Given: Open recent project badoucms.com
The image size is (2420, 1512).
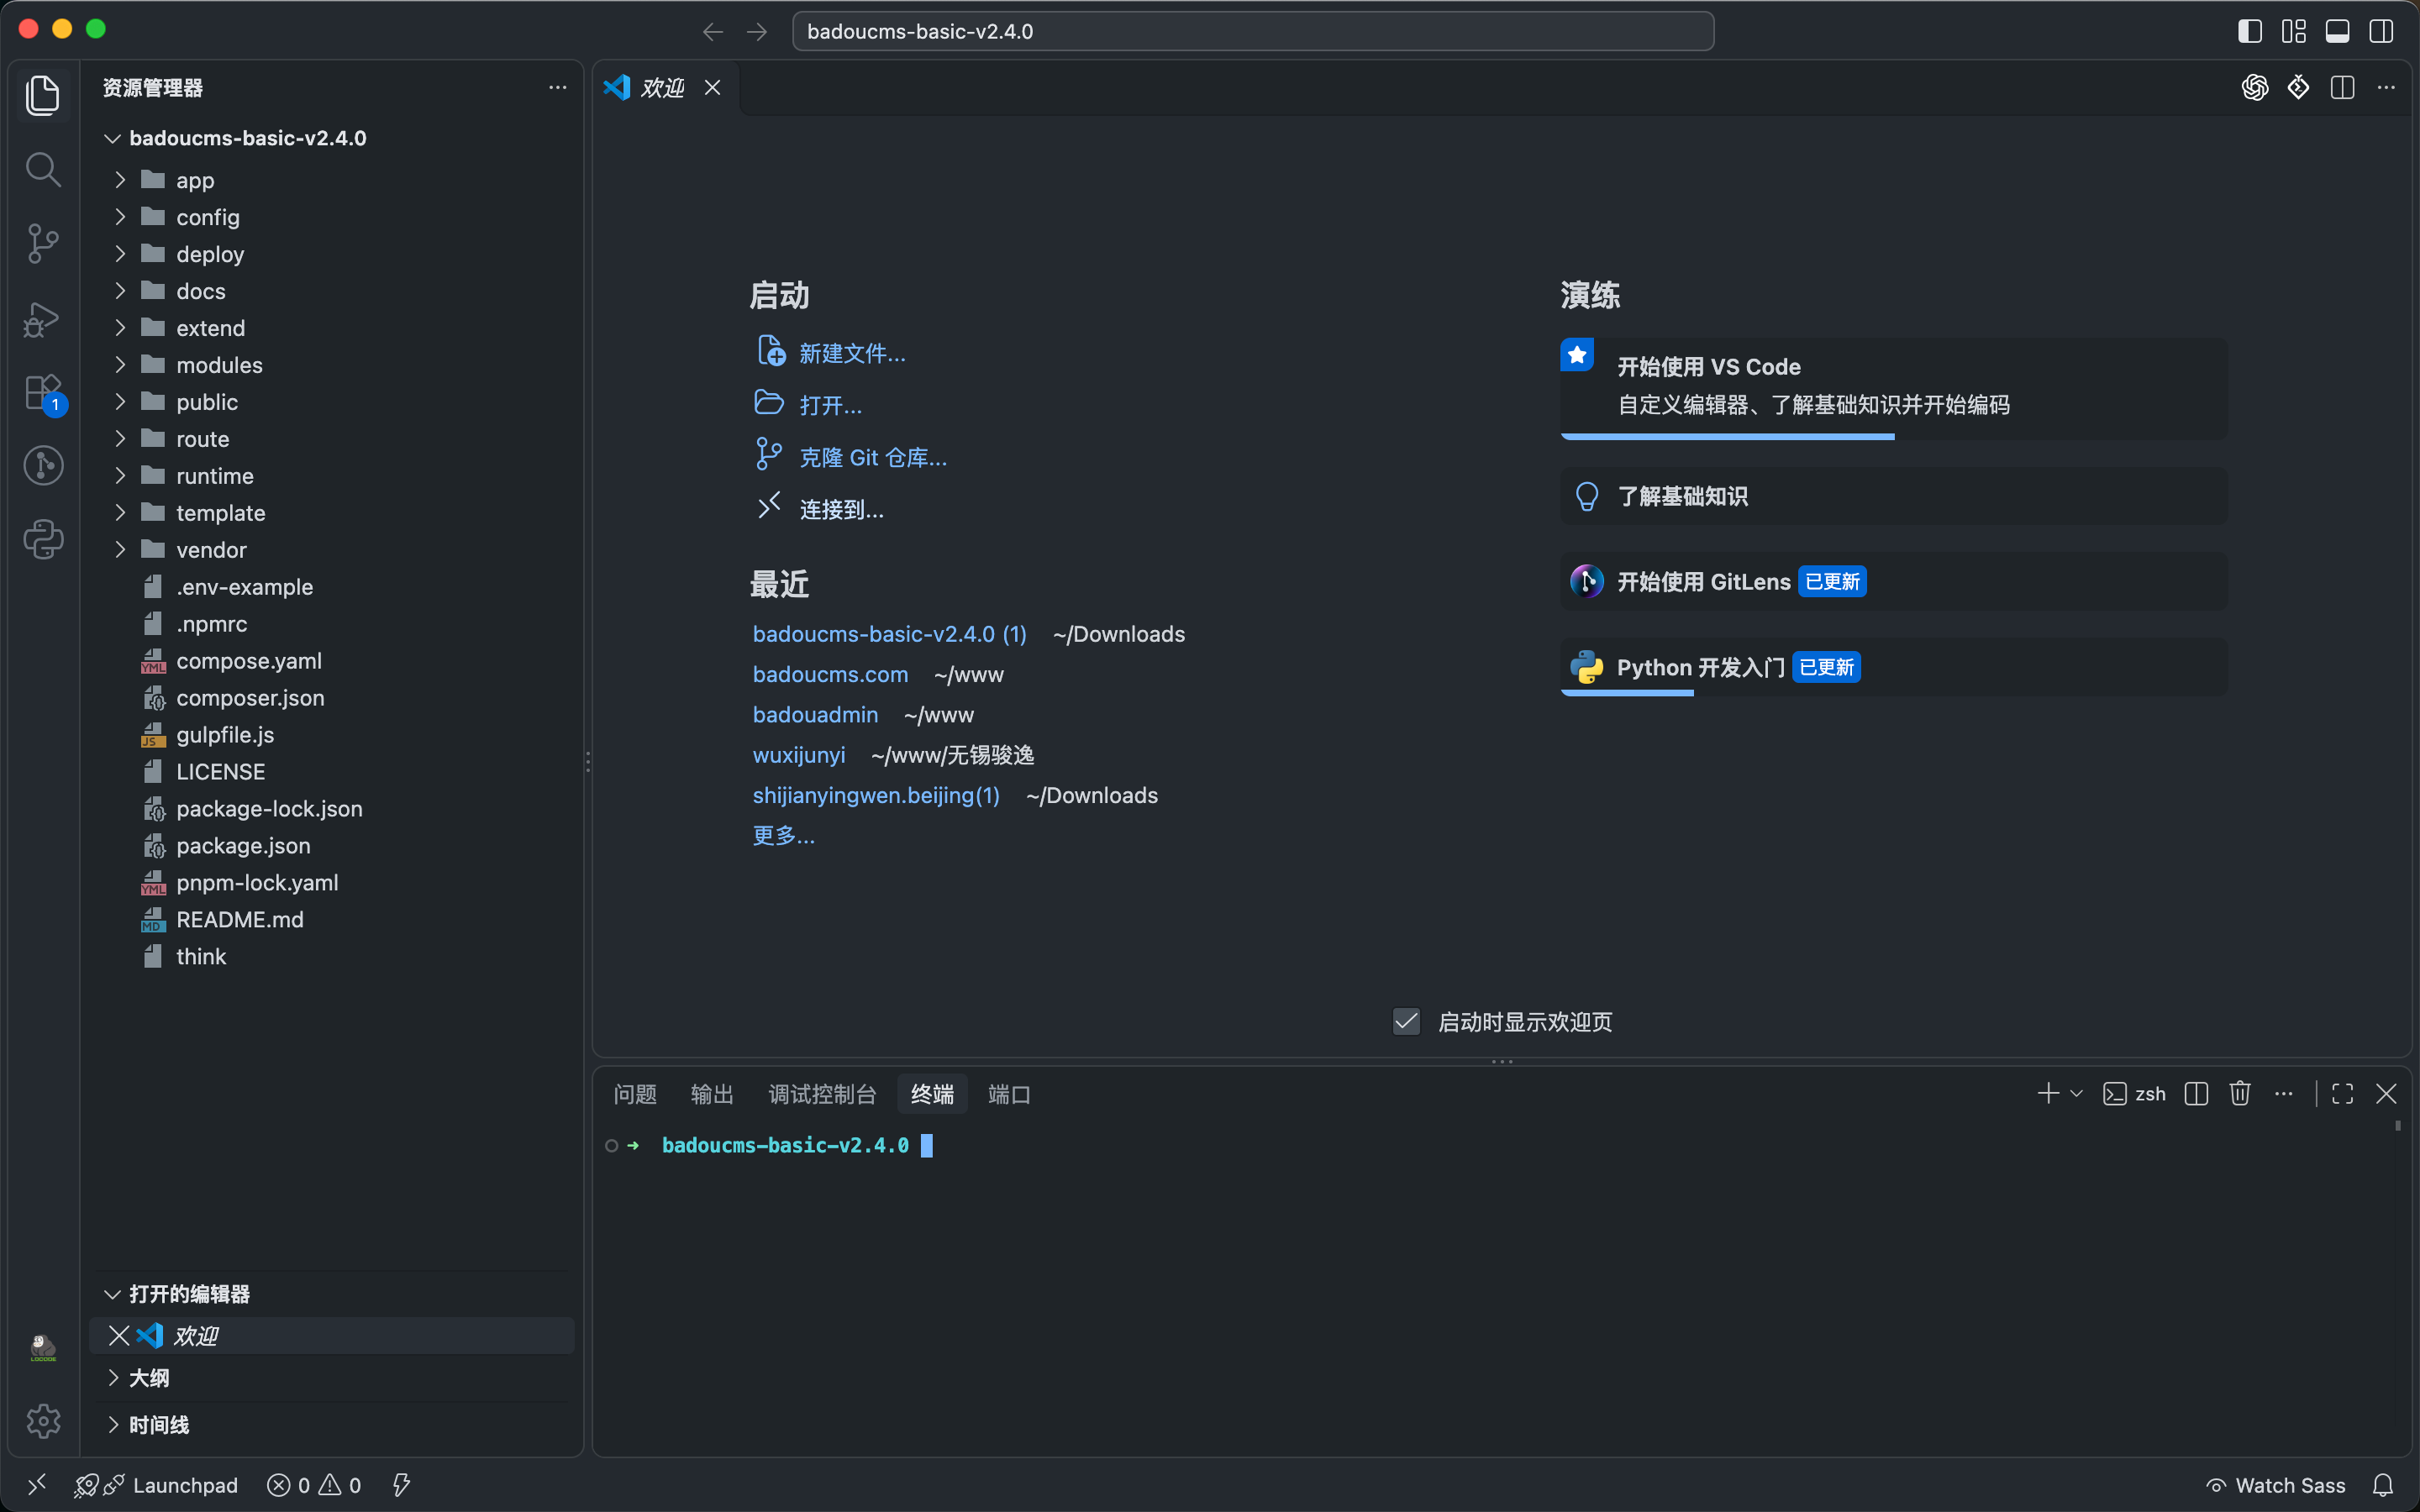Looking at the screenshot, I should [830, 674].
